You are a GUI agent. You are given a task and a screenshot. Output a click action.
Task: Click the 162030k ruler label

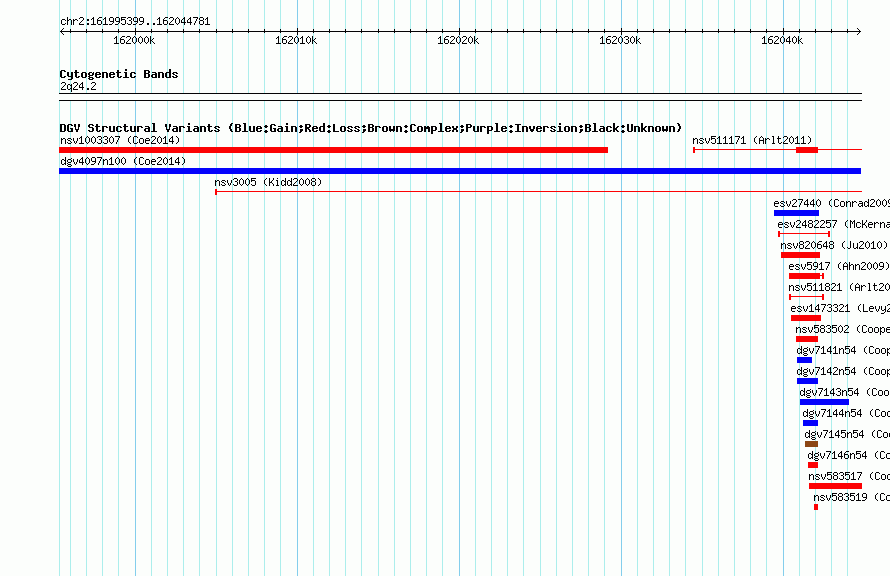[x=620, y=40]
